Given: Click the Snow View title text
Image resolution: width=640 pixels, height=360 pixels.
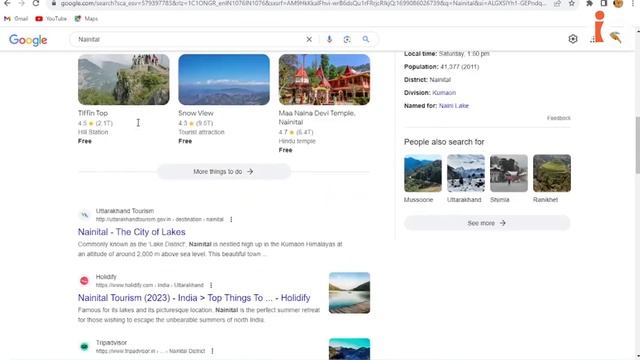Looking at the screenshot, I should [196, 113].
